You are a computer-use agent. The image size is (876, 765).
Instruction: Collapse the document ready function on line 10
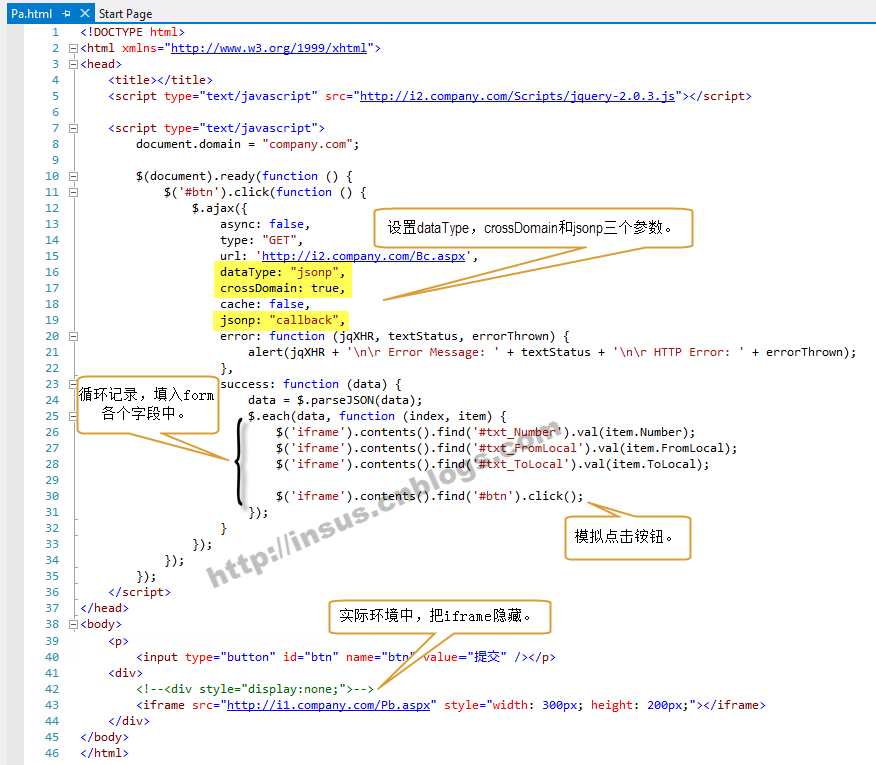click(x=73, y=177)
